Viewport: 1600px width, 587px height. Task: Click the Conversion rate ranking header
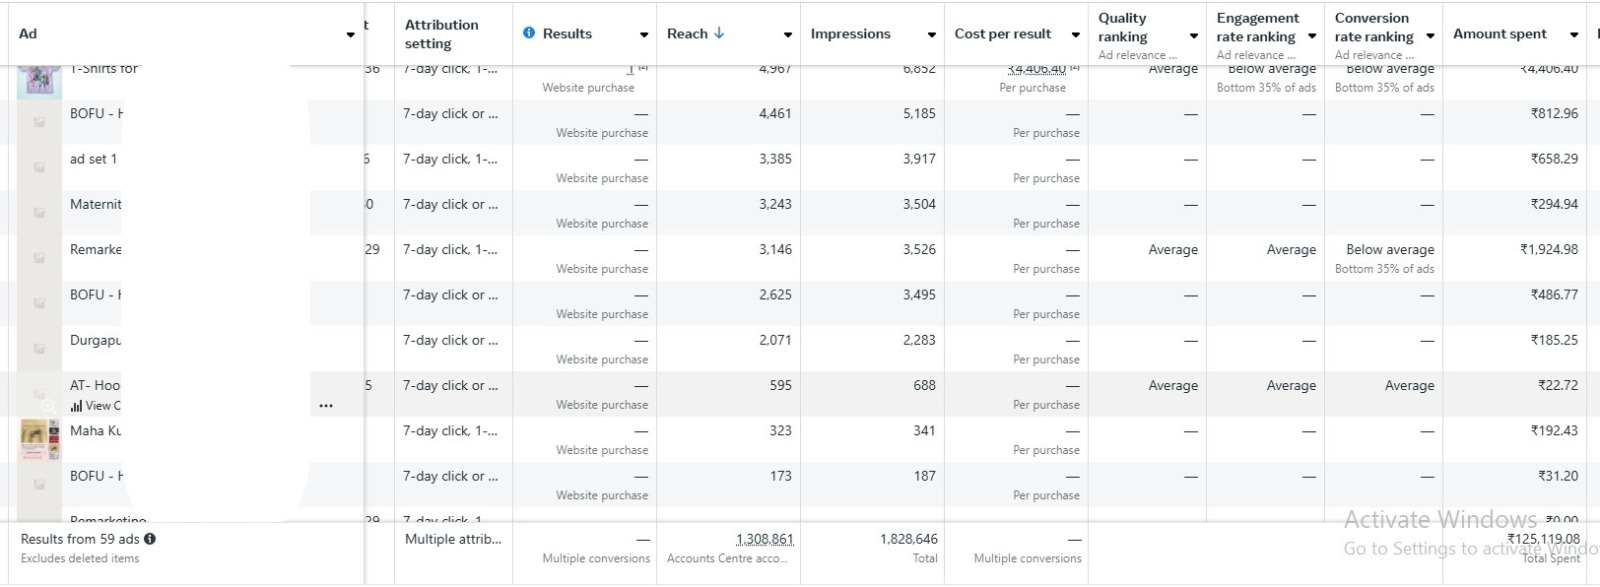click(x=1373, y=27)
